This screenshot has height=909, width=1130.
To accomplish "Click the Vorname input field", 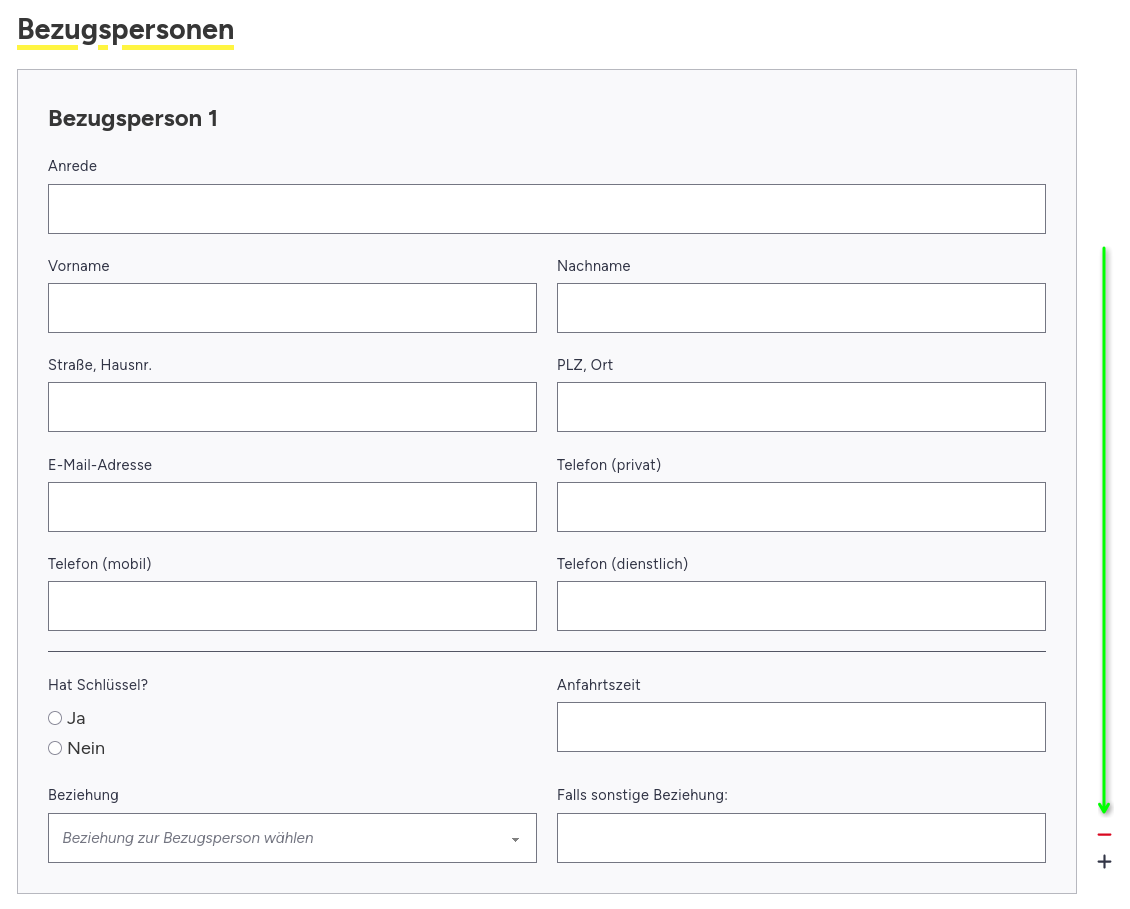I will [292, 308].
